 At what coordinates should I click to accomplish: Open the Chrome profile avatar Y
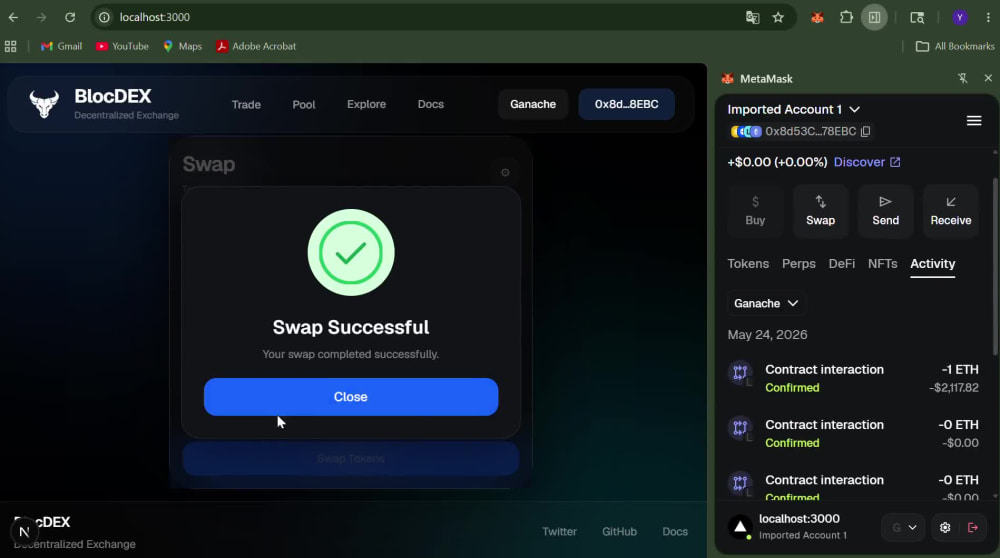pyautogui.click(x=959, y=17)
